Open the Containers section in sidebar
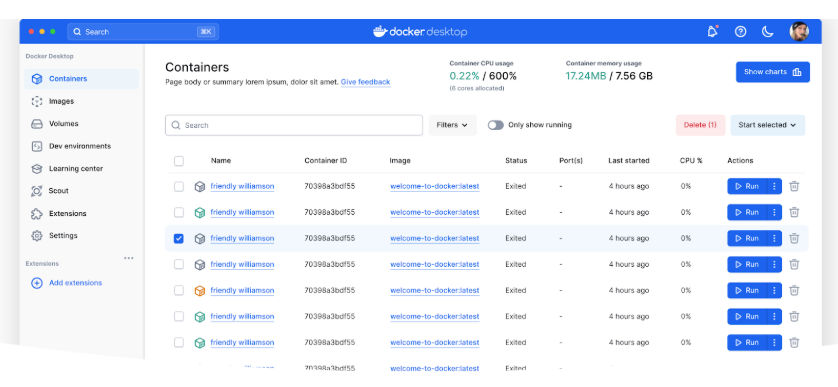Viewport: 838px width, 387px height. click(81, 79)
